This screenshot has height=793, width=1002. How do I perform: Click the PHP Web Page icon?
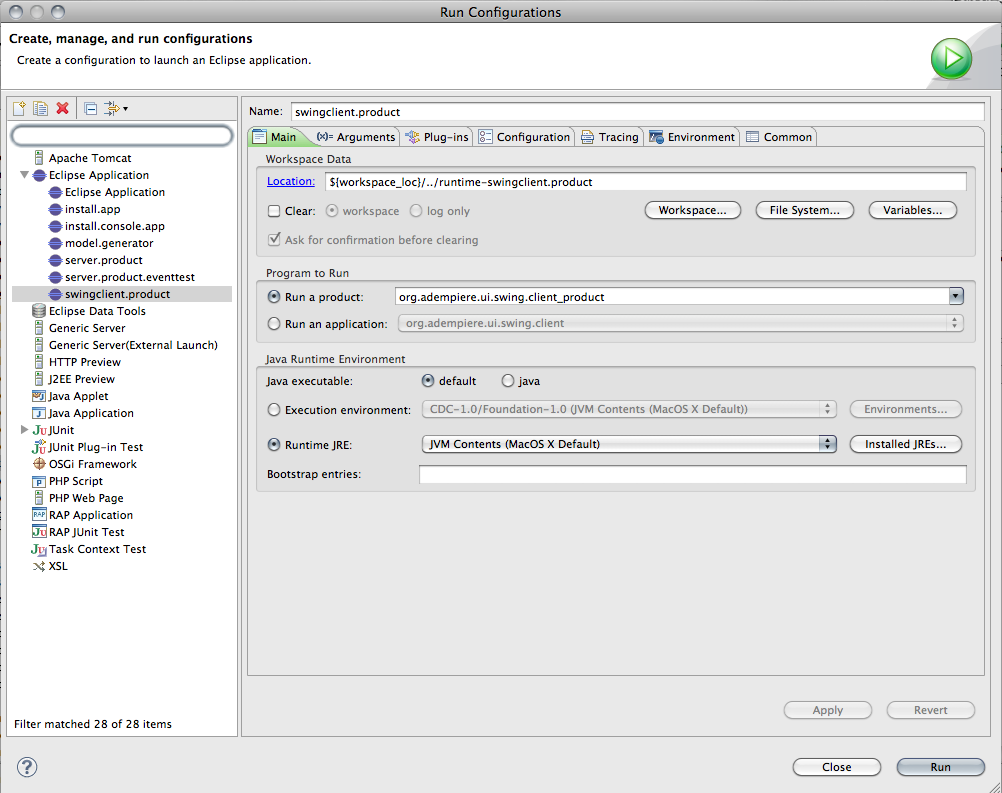point(39,498)
